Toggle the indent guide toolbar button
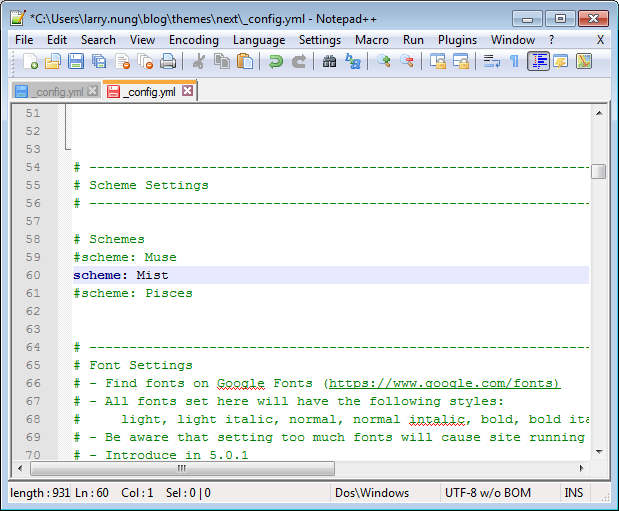This screenshot has width=619, height=511. 538,62
